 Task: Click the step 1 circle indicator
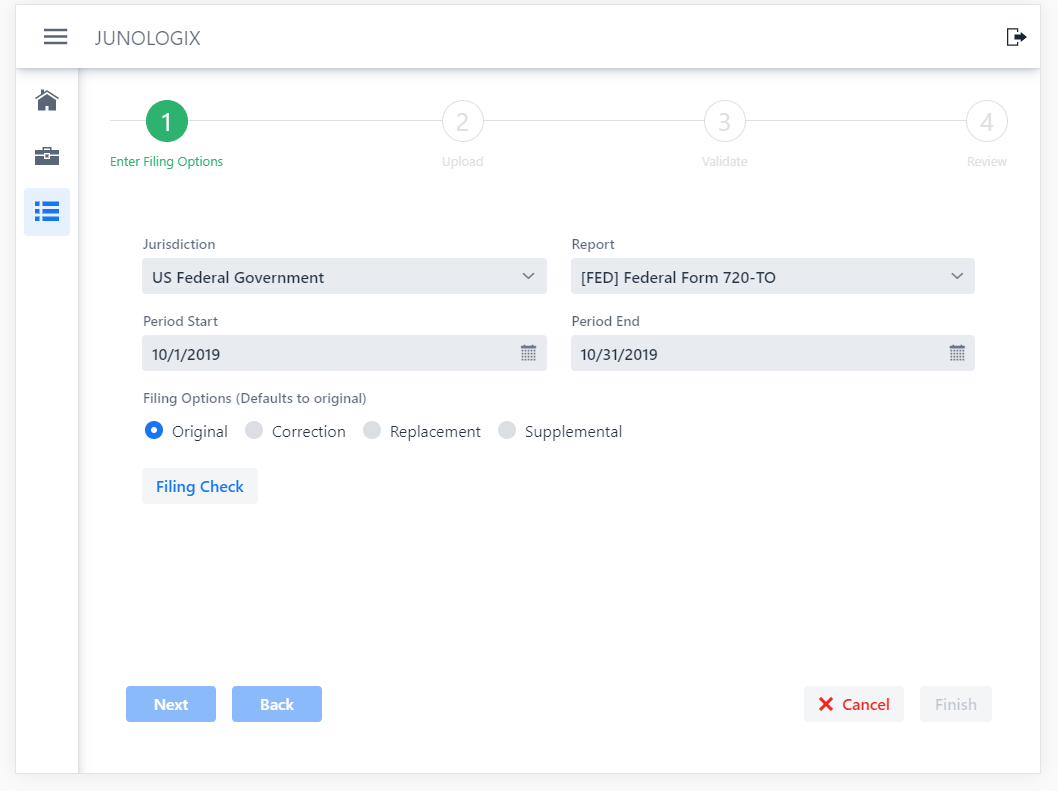pyautogui.click(x=167, y=122)
